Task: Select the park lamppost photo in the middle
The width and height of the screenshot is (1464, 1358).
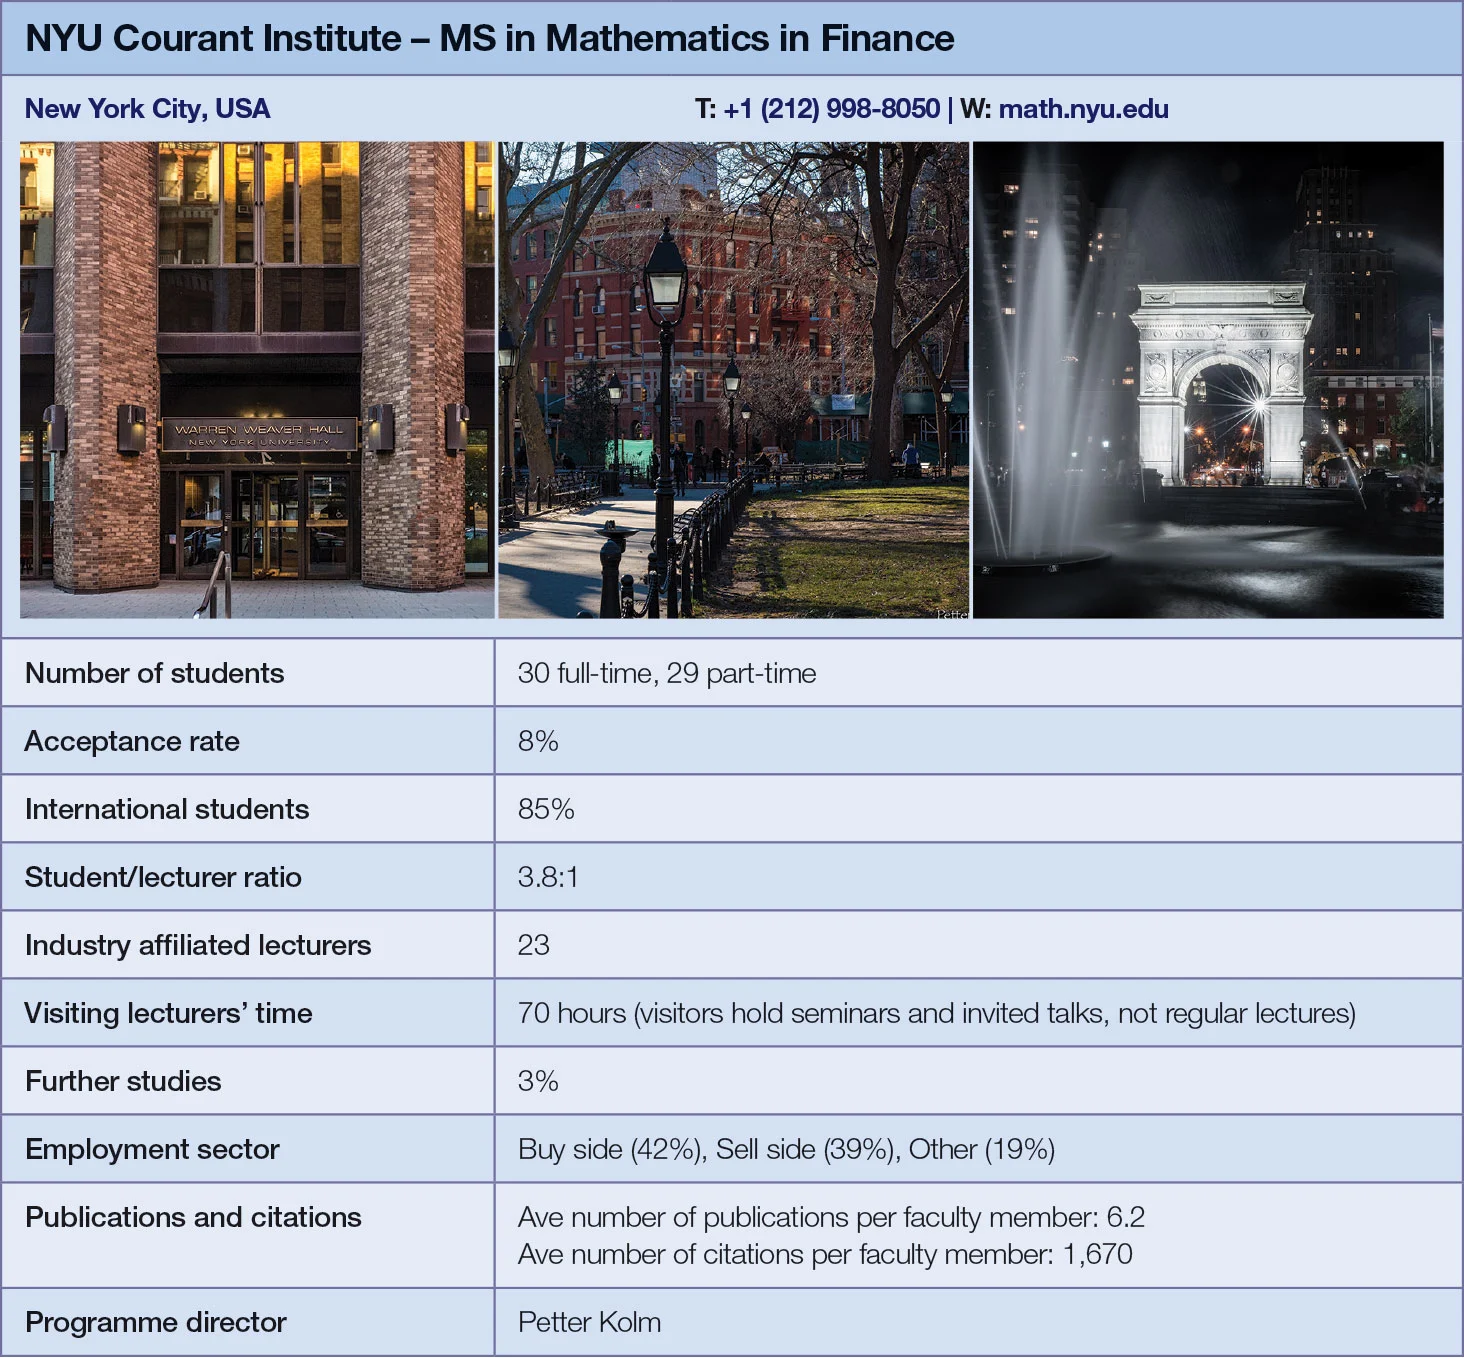Action: 733,380
